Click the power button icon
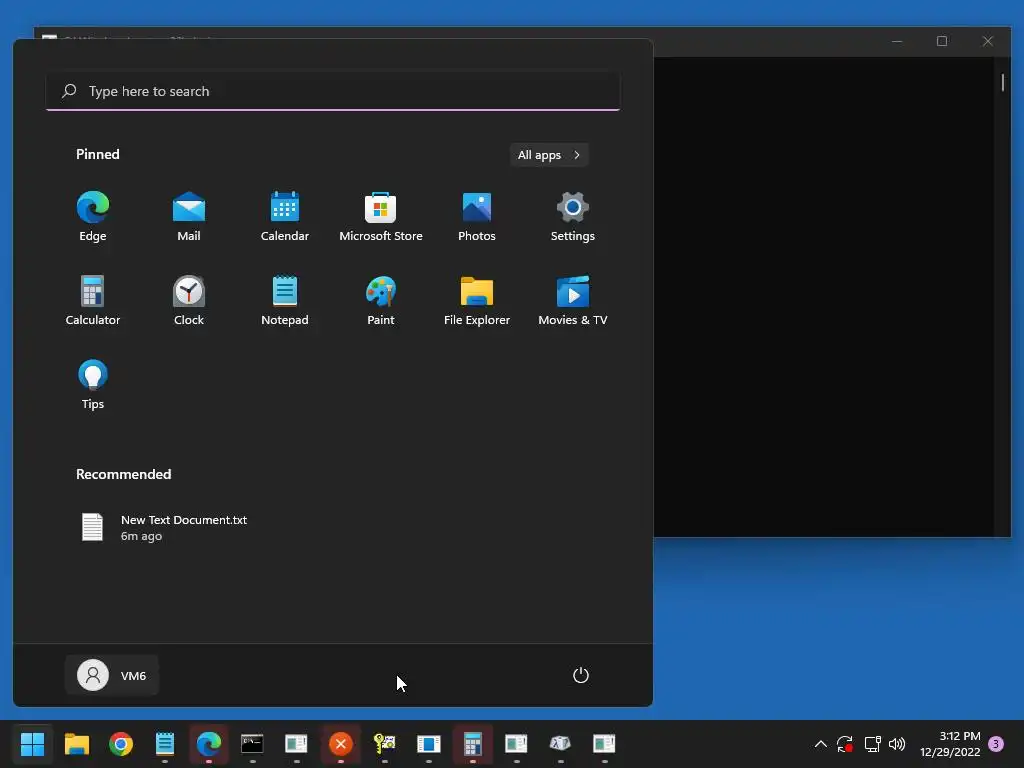The height and width of the screenshot is (768, 1024). pyautogui.click(x=581, y=675)
